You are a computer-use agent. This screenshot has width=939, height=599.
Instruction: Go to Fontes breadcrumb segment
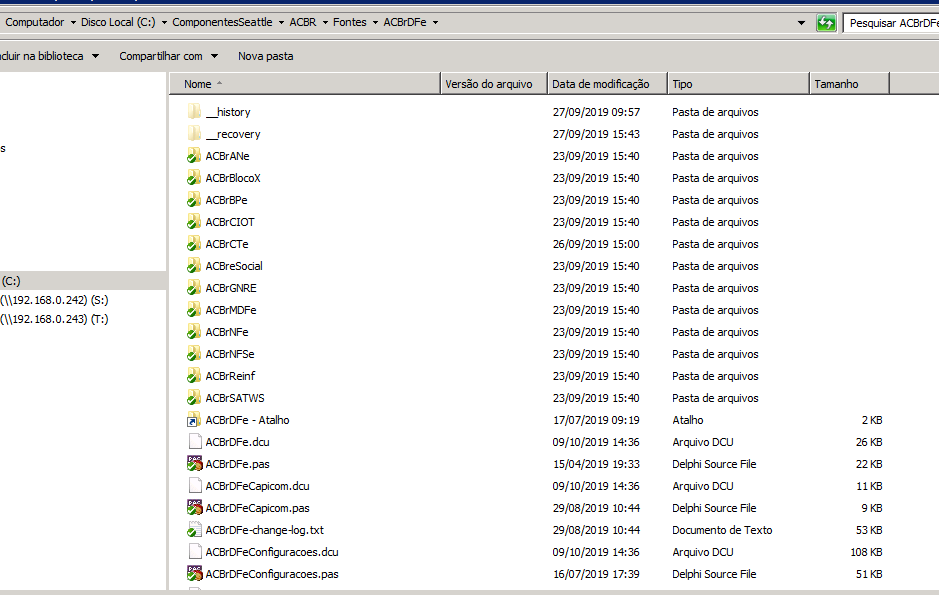pyautogui.click(x=350, y=22)
